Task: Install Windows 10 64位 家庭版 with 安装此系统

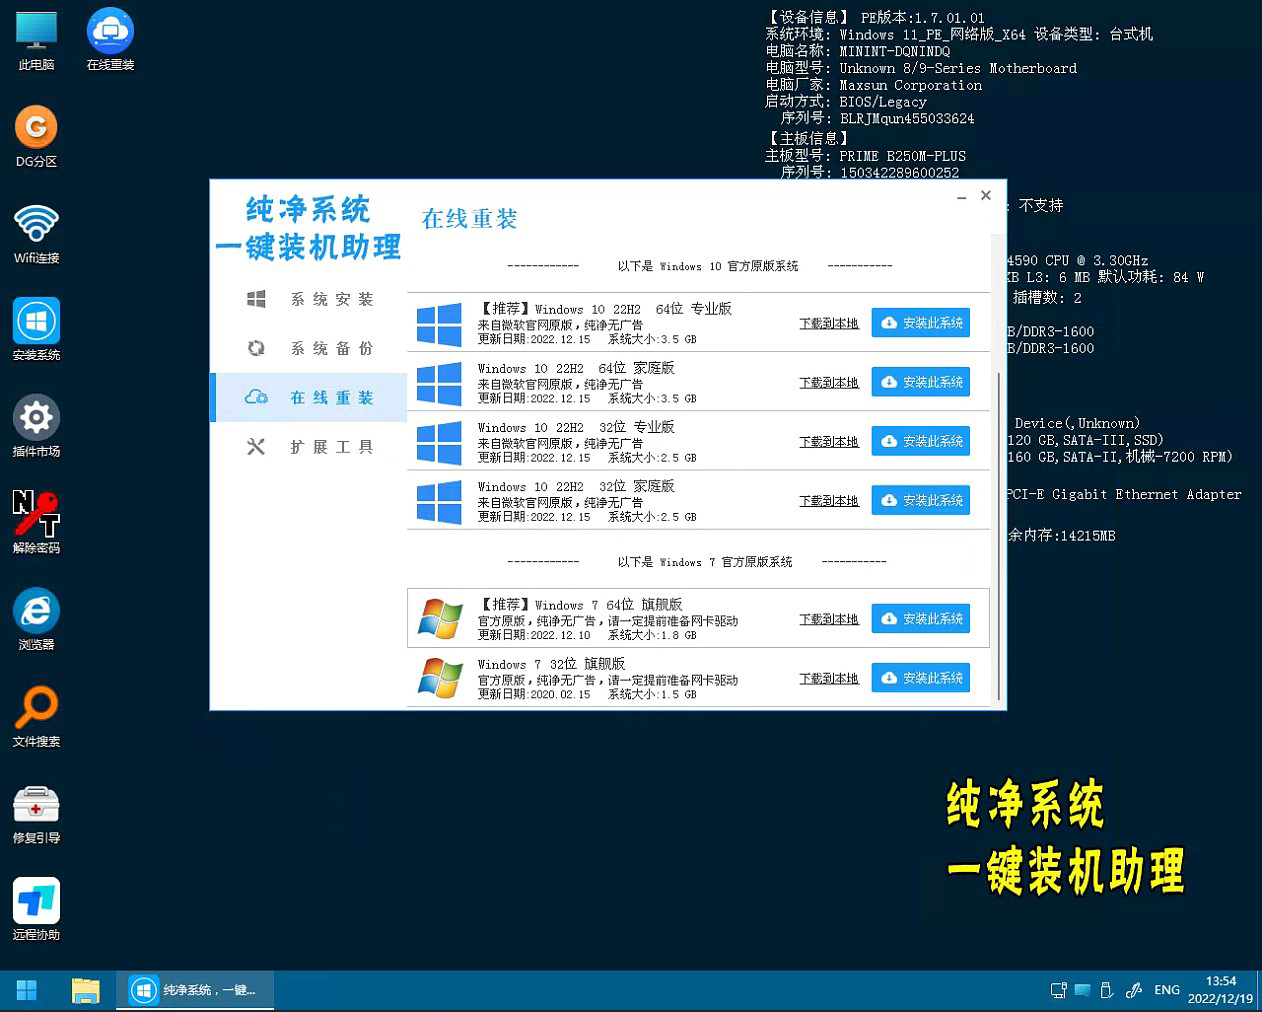Action: click(x=921, y=381)
